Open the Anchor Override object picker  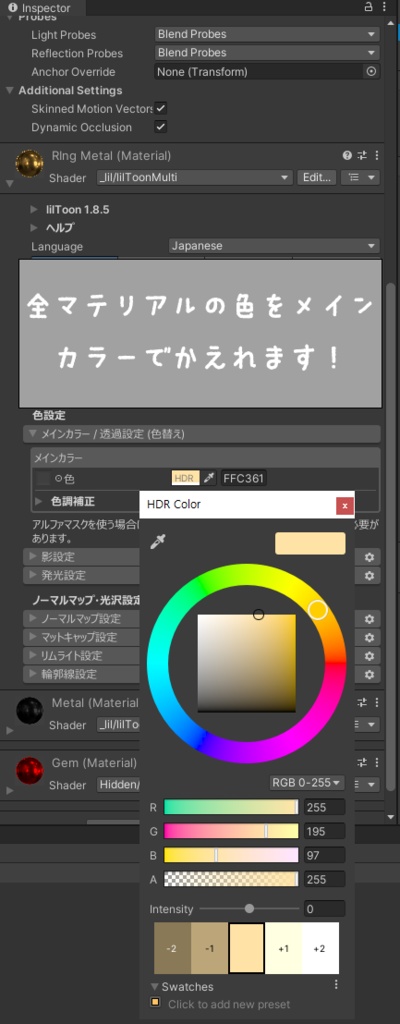(371, 72)
